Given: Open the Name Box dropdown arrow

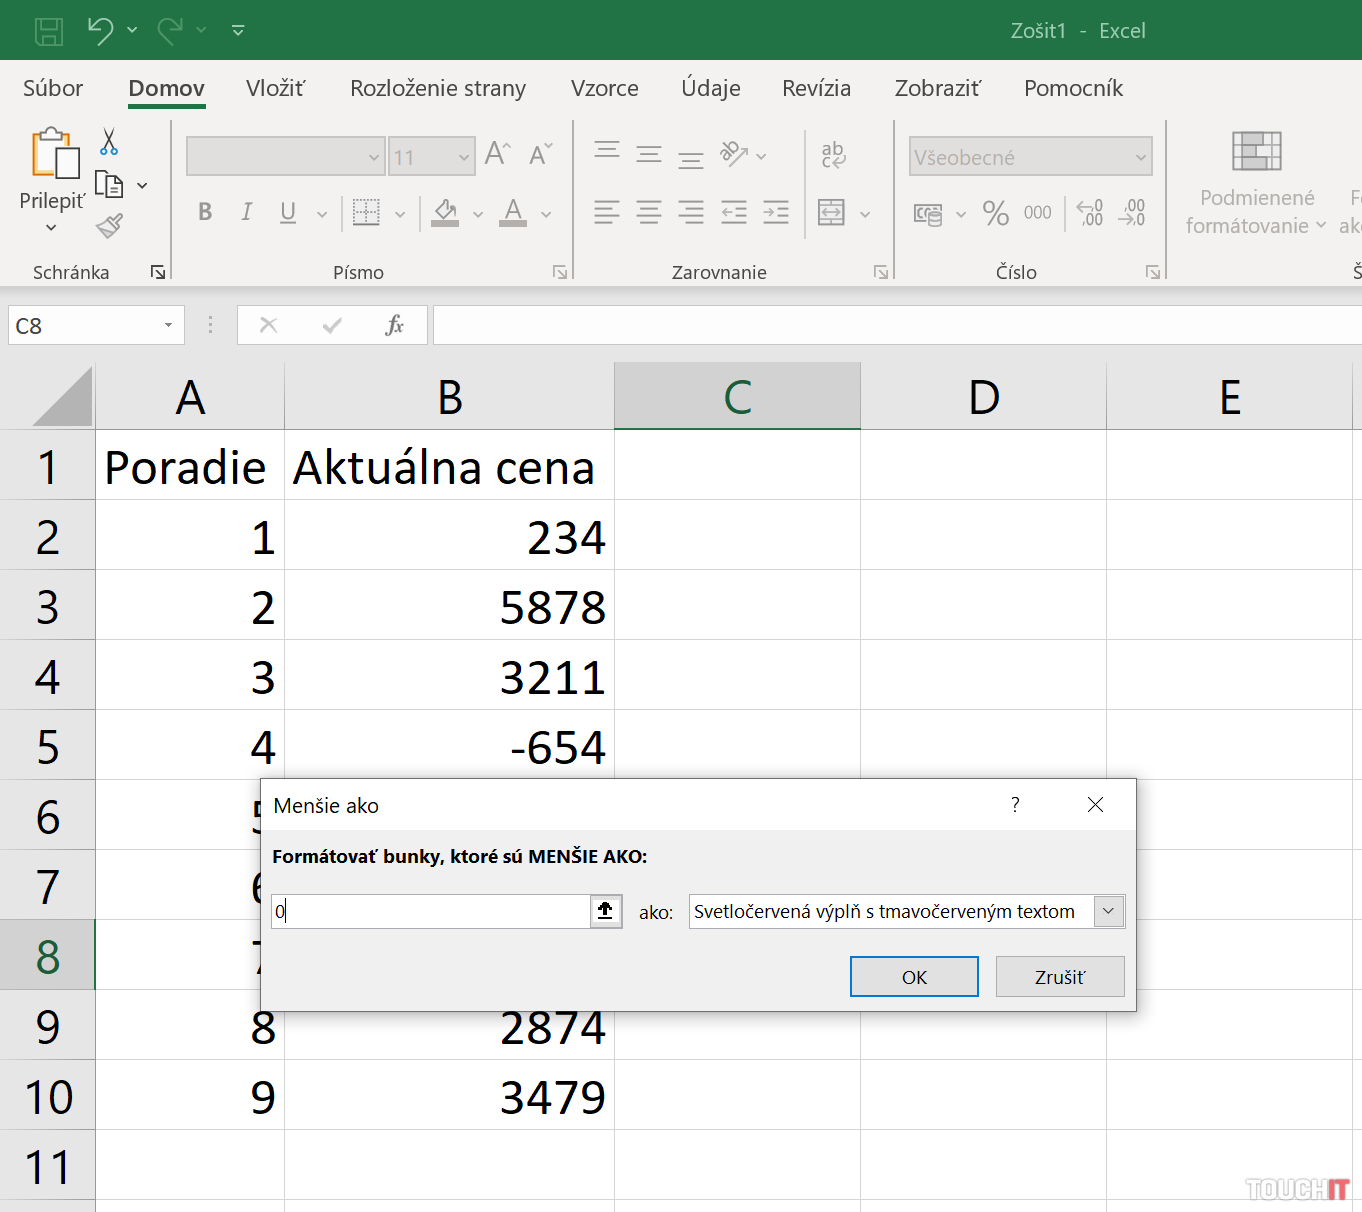Looking at the screenshot, I should tap(168, 325).
